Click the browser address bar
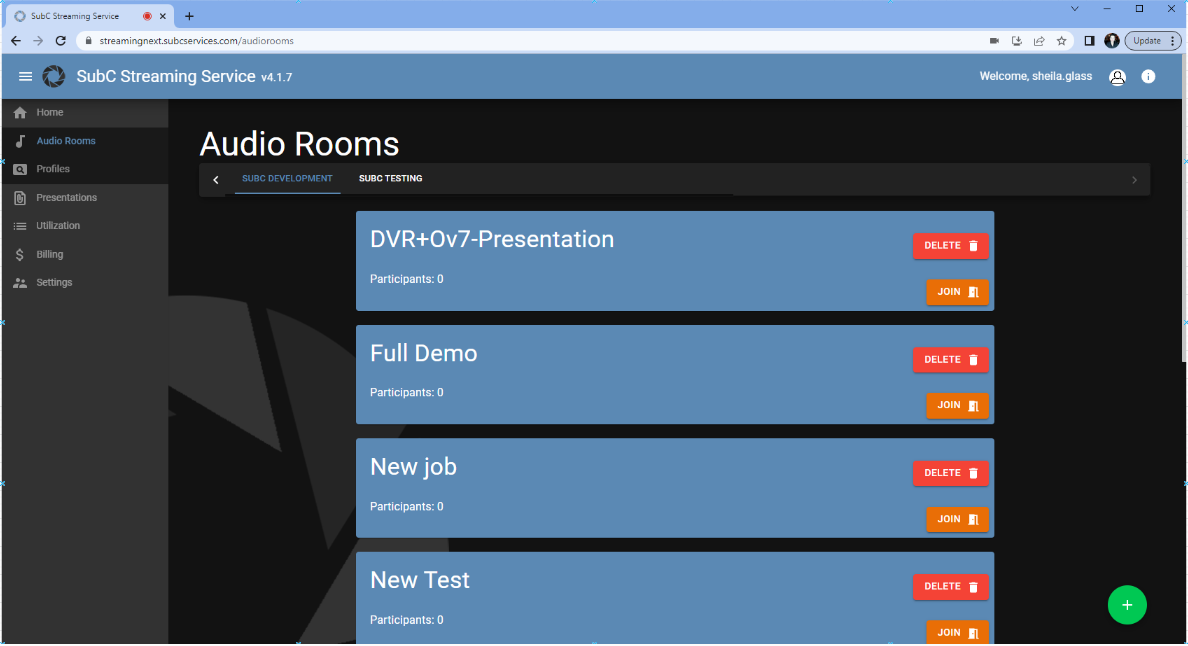 (500, 41)
